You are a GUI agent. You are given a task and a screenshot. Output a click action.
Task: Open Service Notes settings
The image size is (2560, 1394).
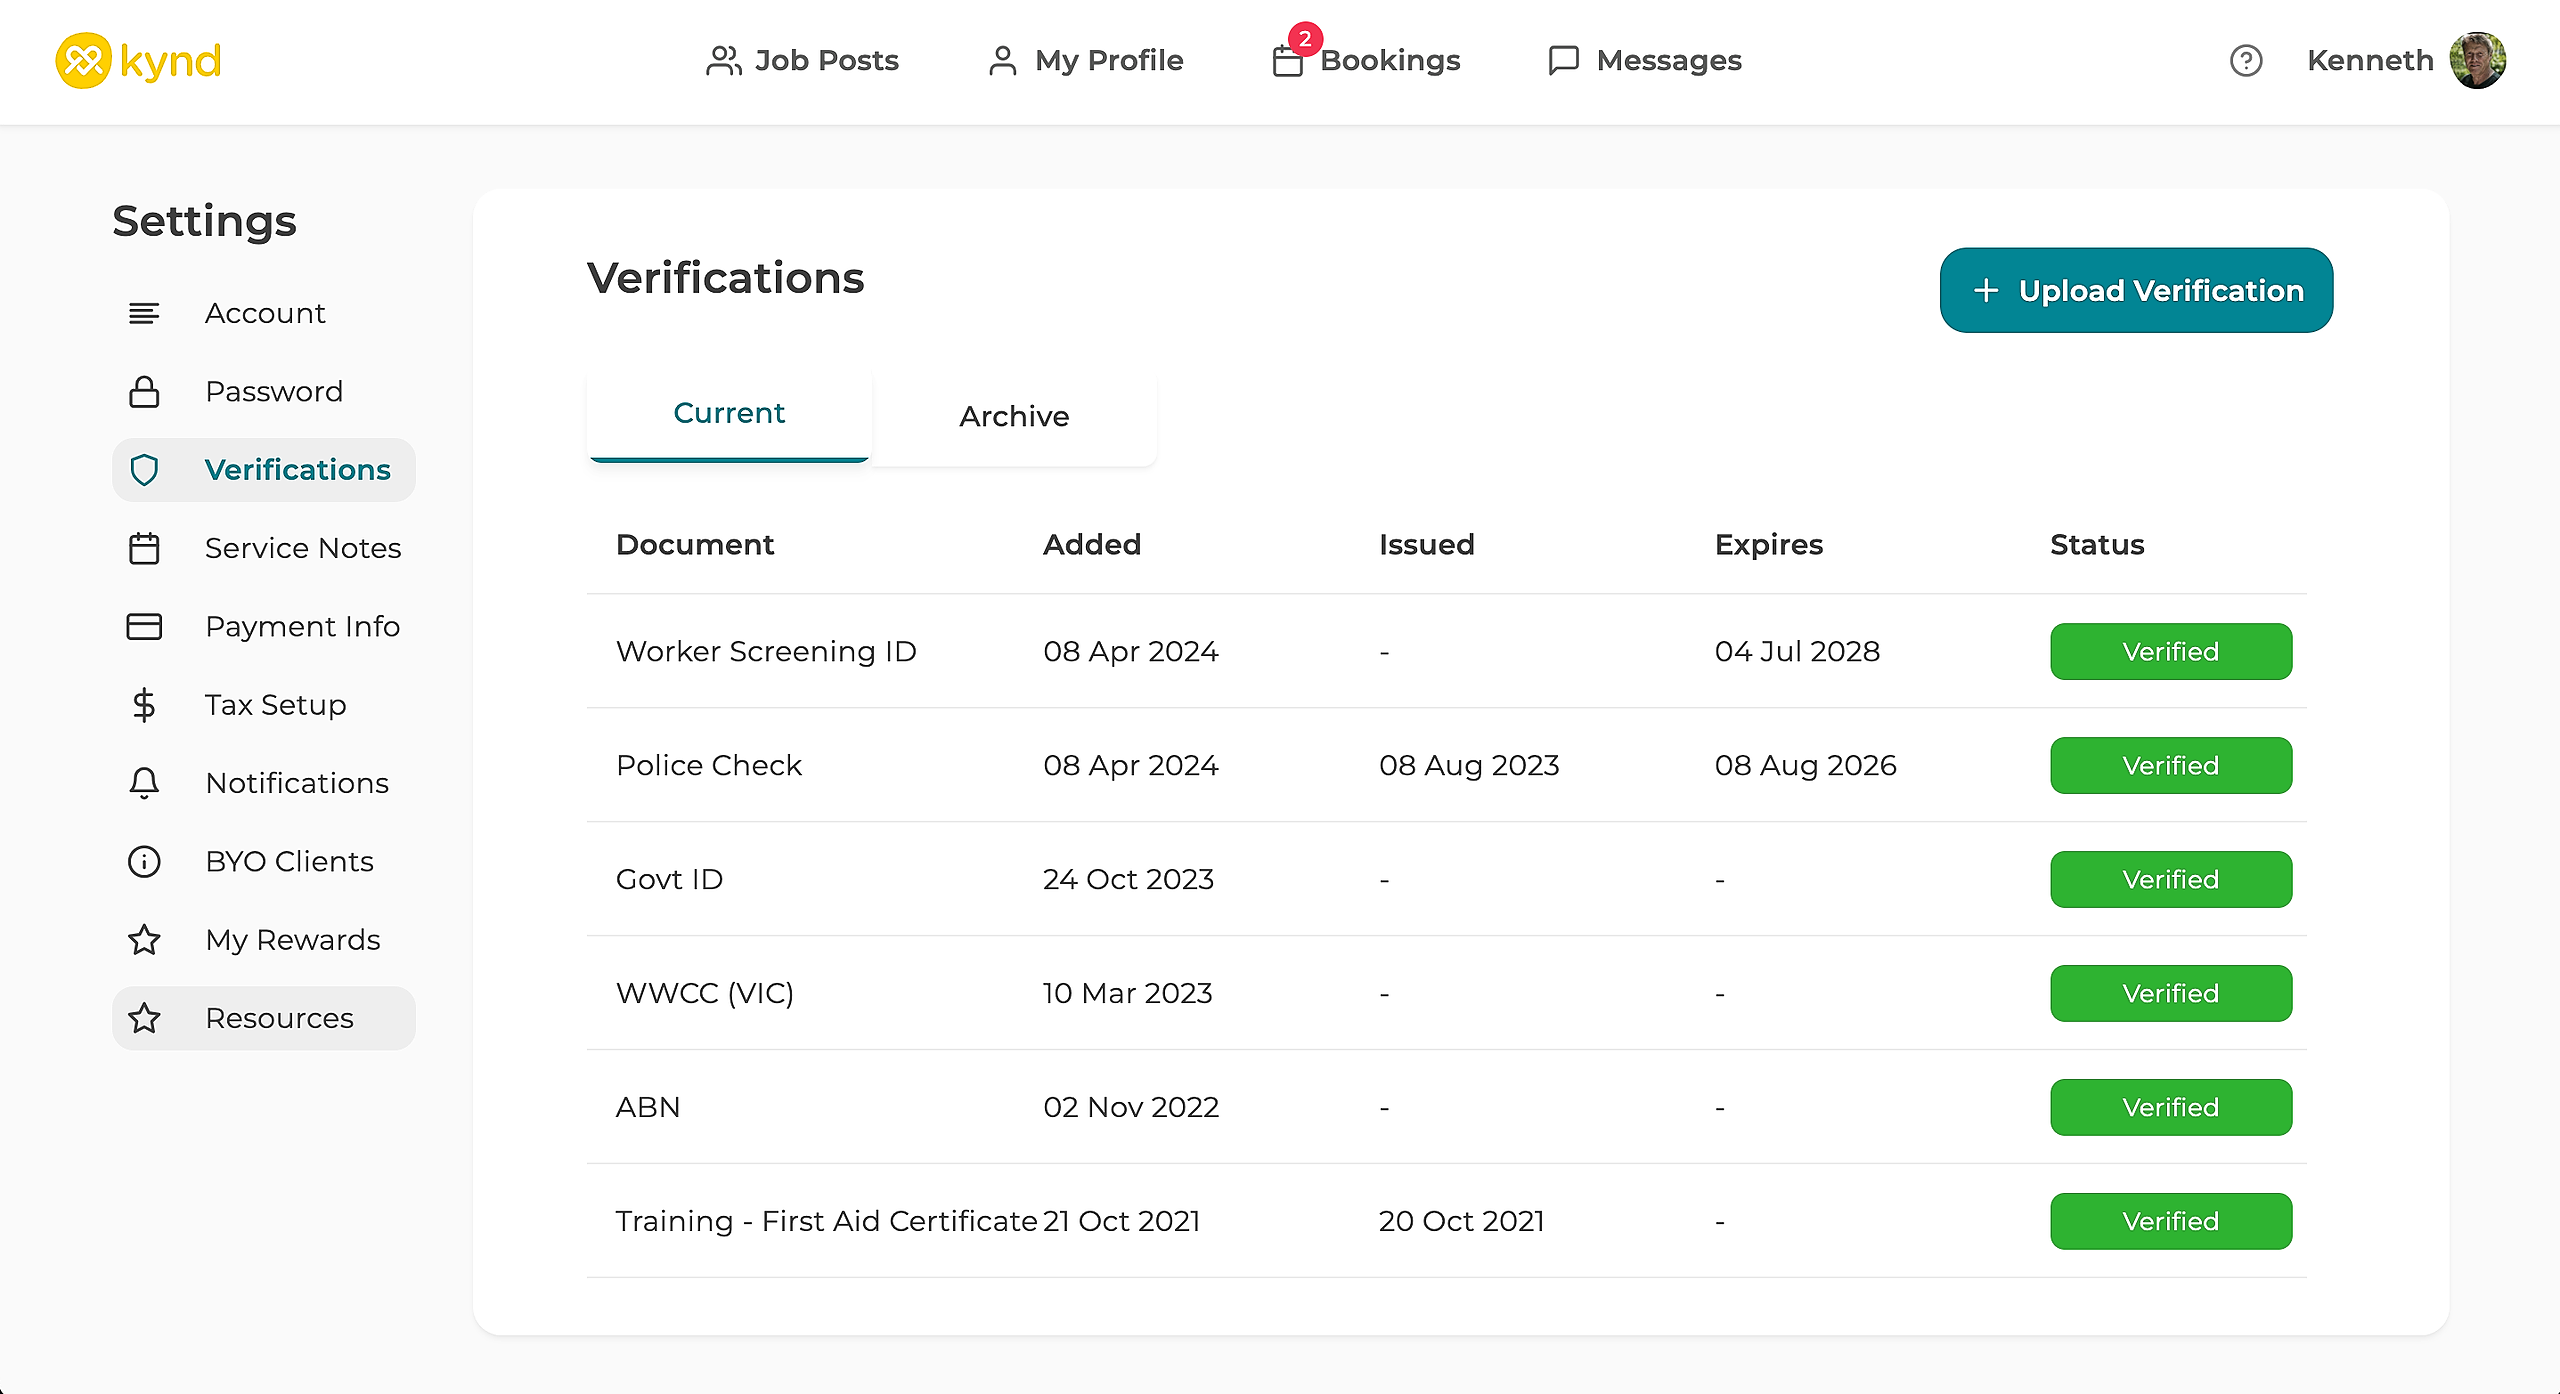[x=302, y=548]
